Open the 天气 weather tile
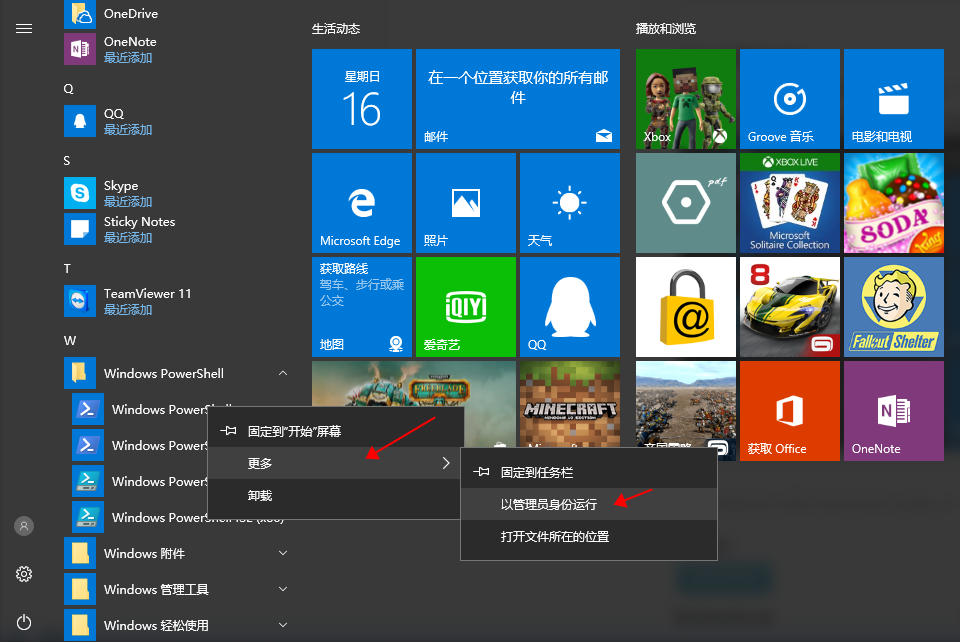Screen dimensions: 960x642 click(570, 203)
